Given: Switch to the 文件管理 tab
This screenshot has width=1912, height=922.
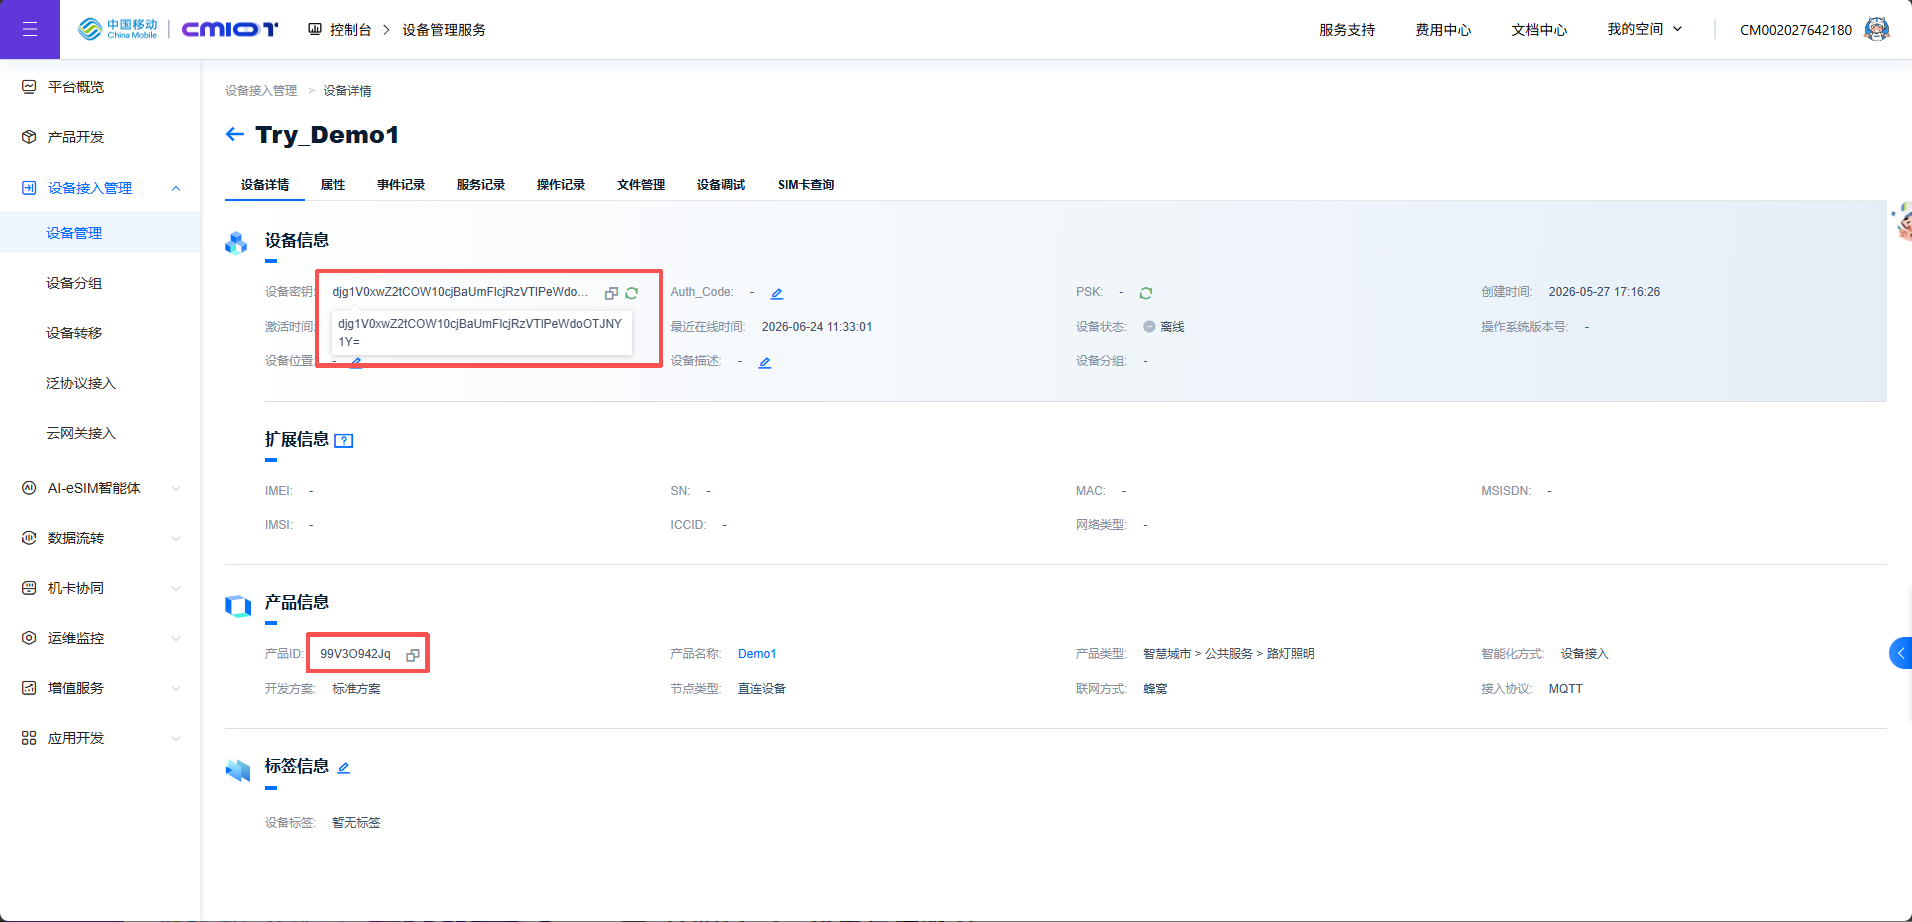Looking at the screenshot, I should pos(641,185).
